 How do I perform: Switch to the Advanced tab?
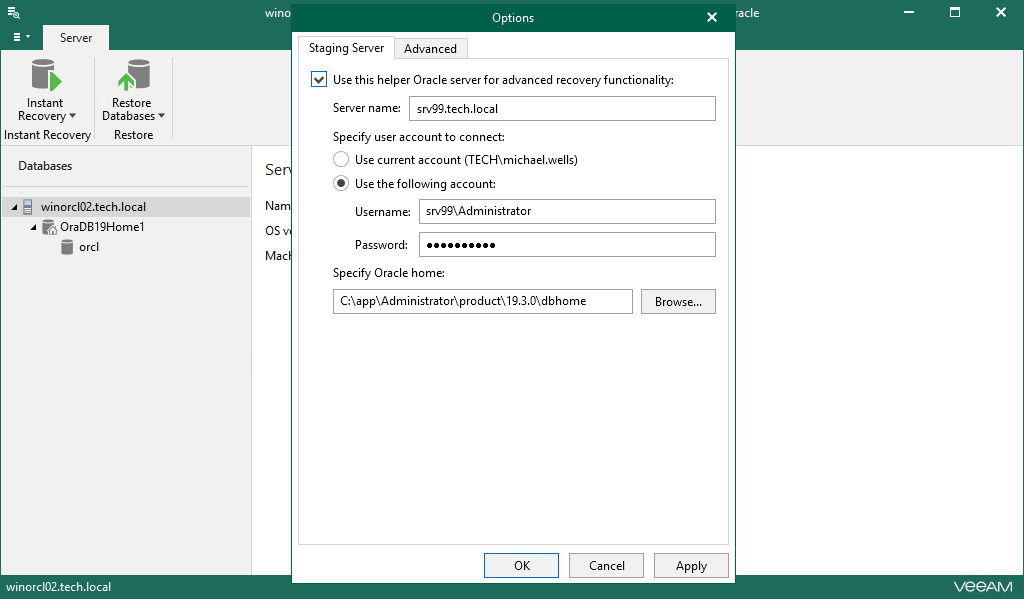coord(430,48)
